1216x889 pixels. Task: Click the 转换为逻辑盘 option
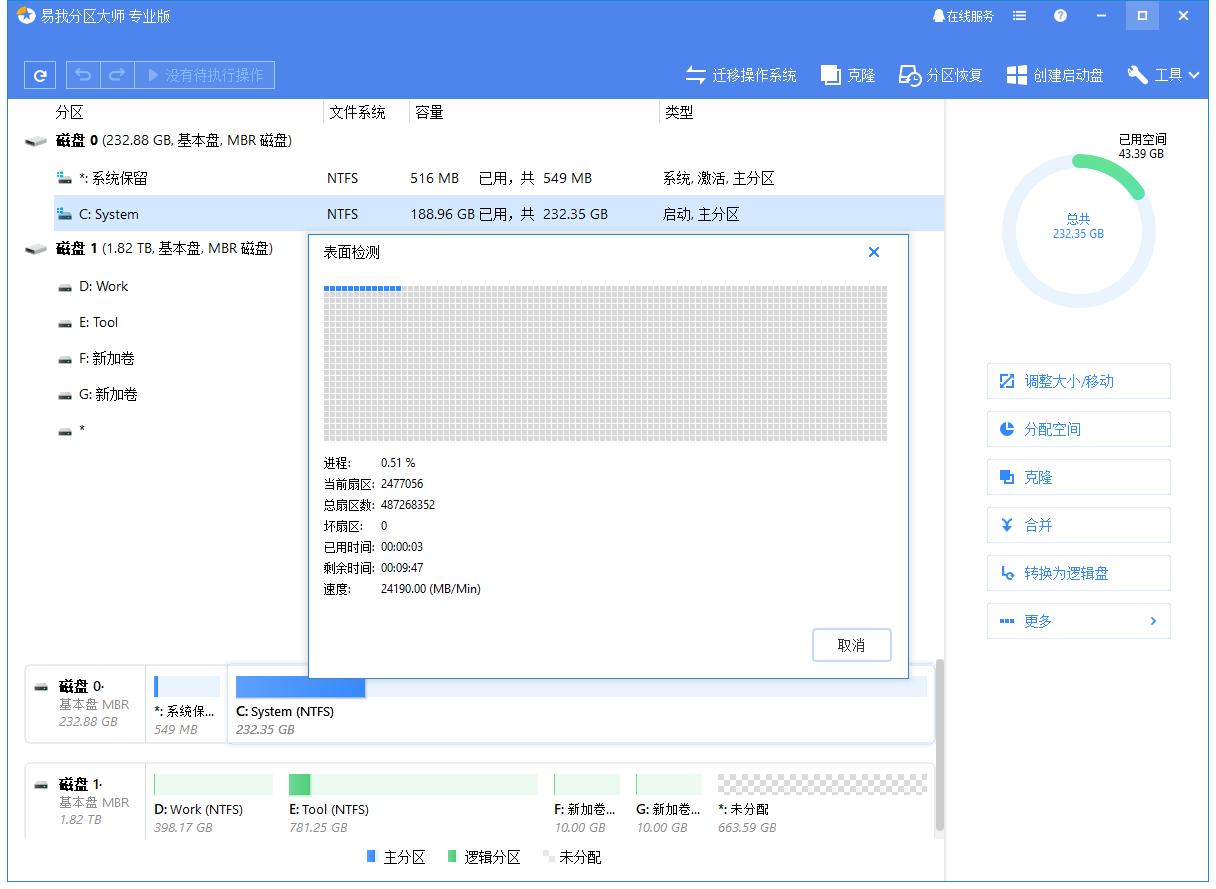coord(1078,573)
